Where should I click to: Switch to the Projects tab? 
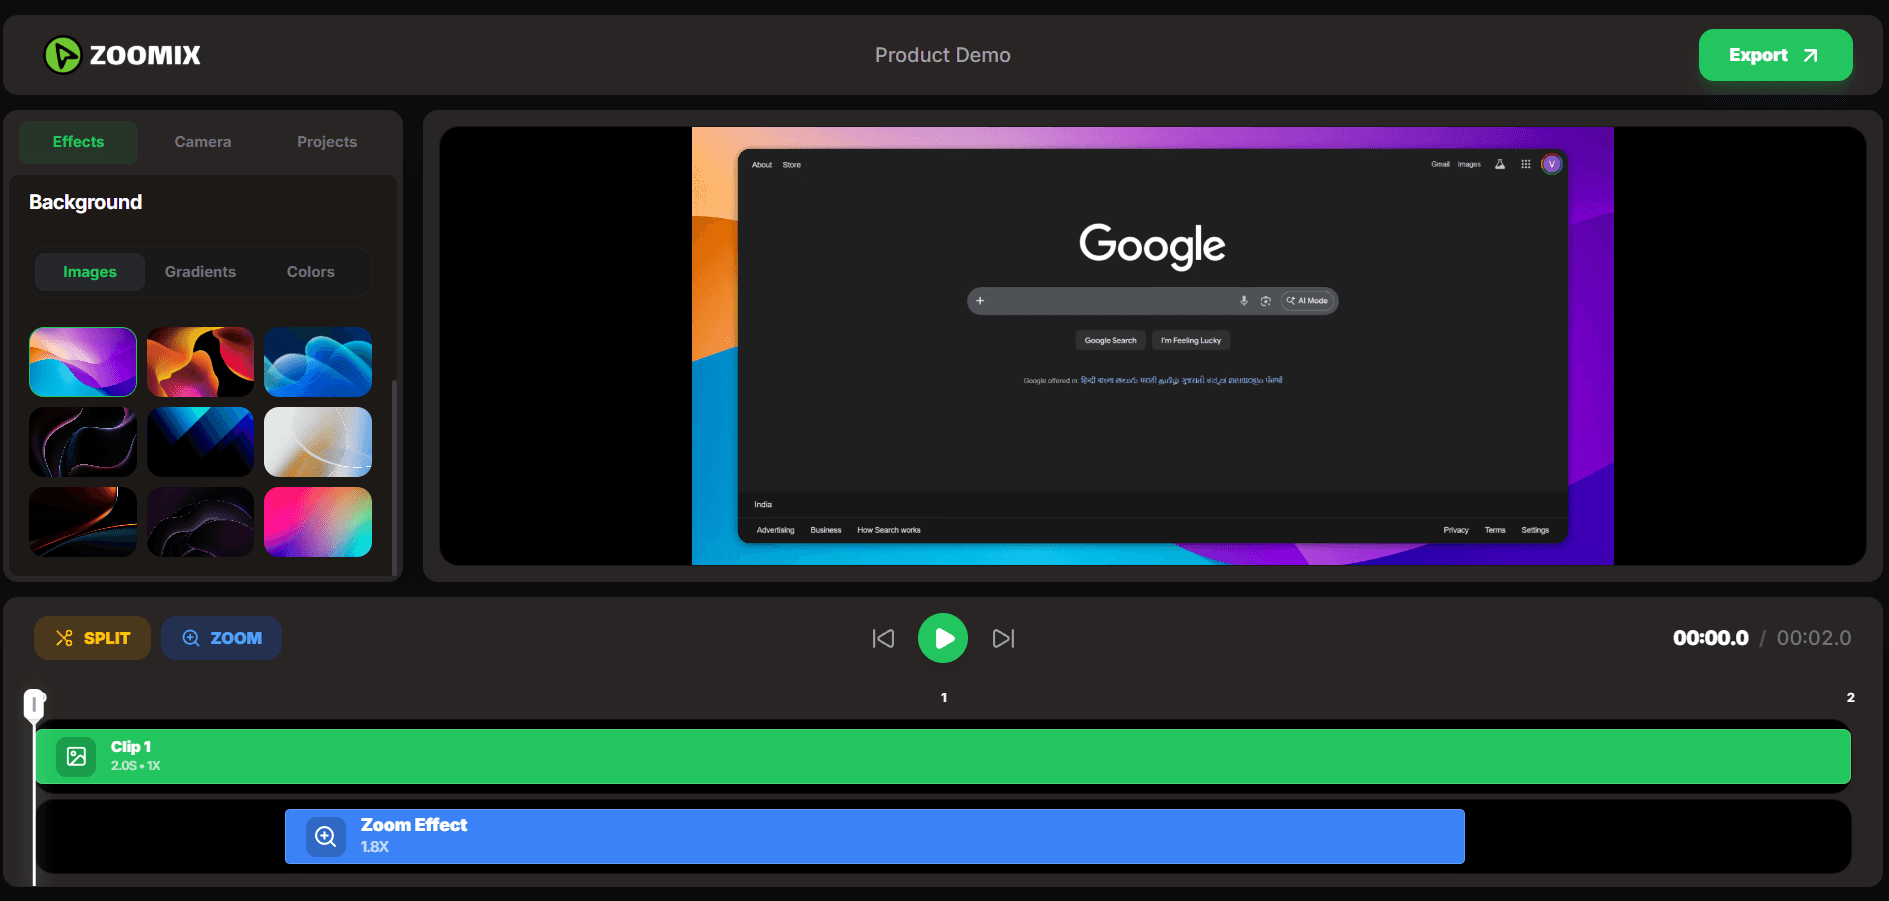tap(327, 142)
